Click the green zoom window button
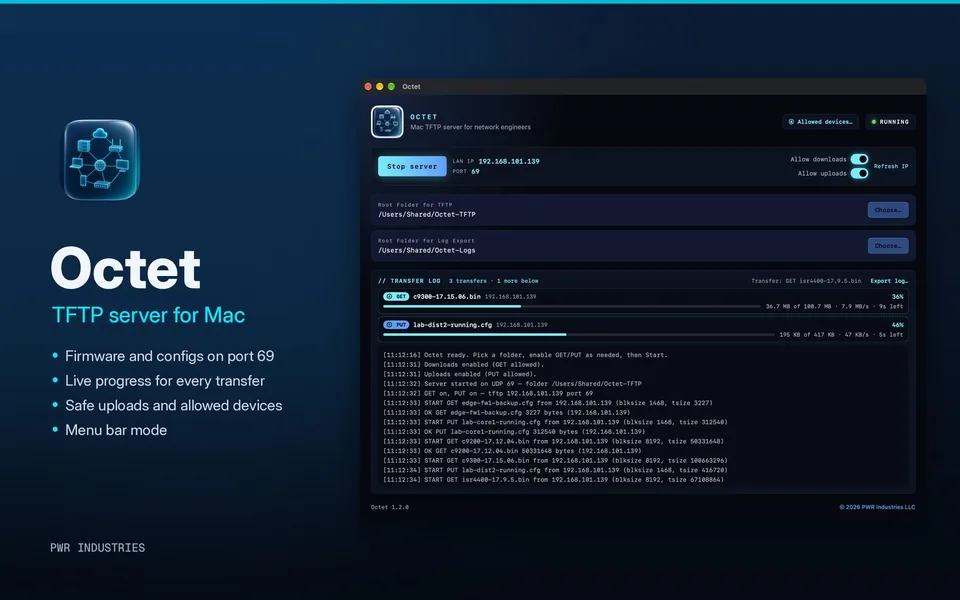Viewport: 960px width, 600px height. click(391, 86)
